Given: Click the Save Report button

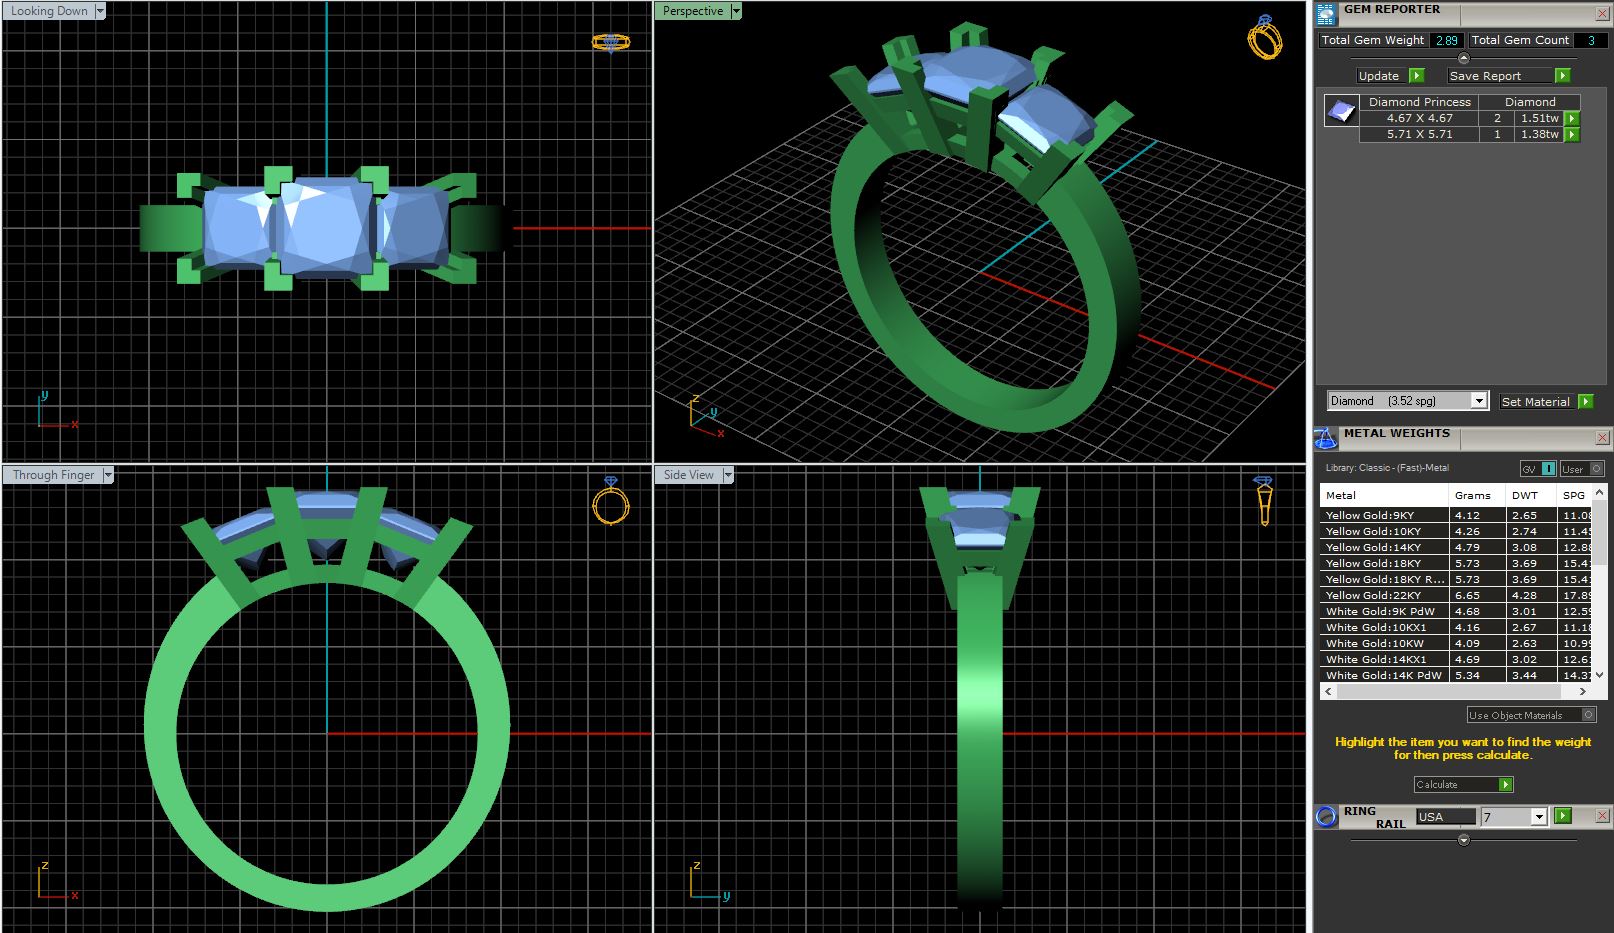Looking at the screenshot, I should (x=1509, y=76).
